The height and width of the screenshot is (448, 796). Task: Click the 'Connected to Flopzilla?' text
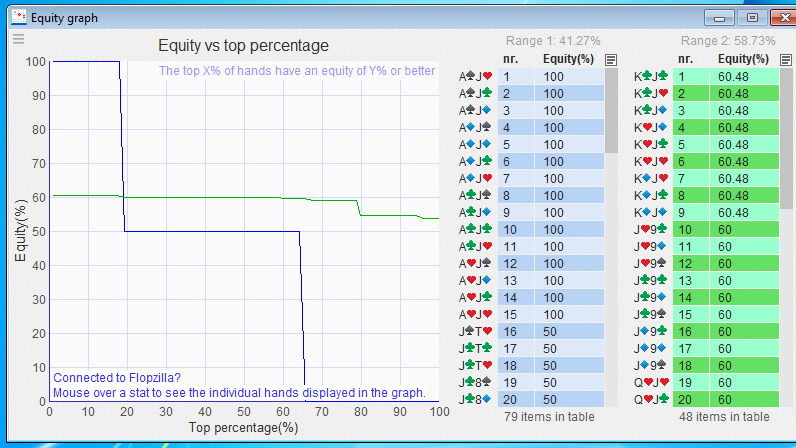117,378
